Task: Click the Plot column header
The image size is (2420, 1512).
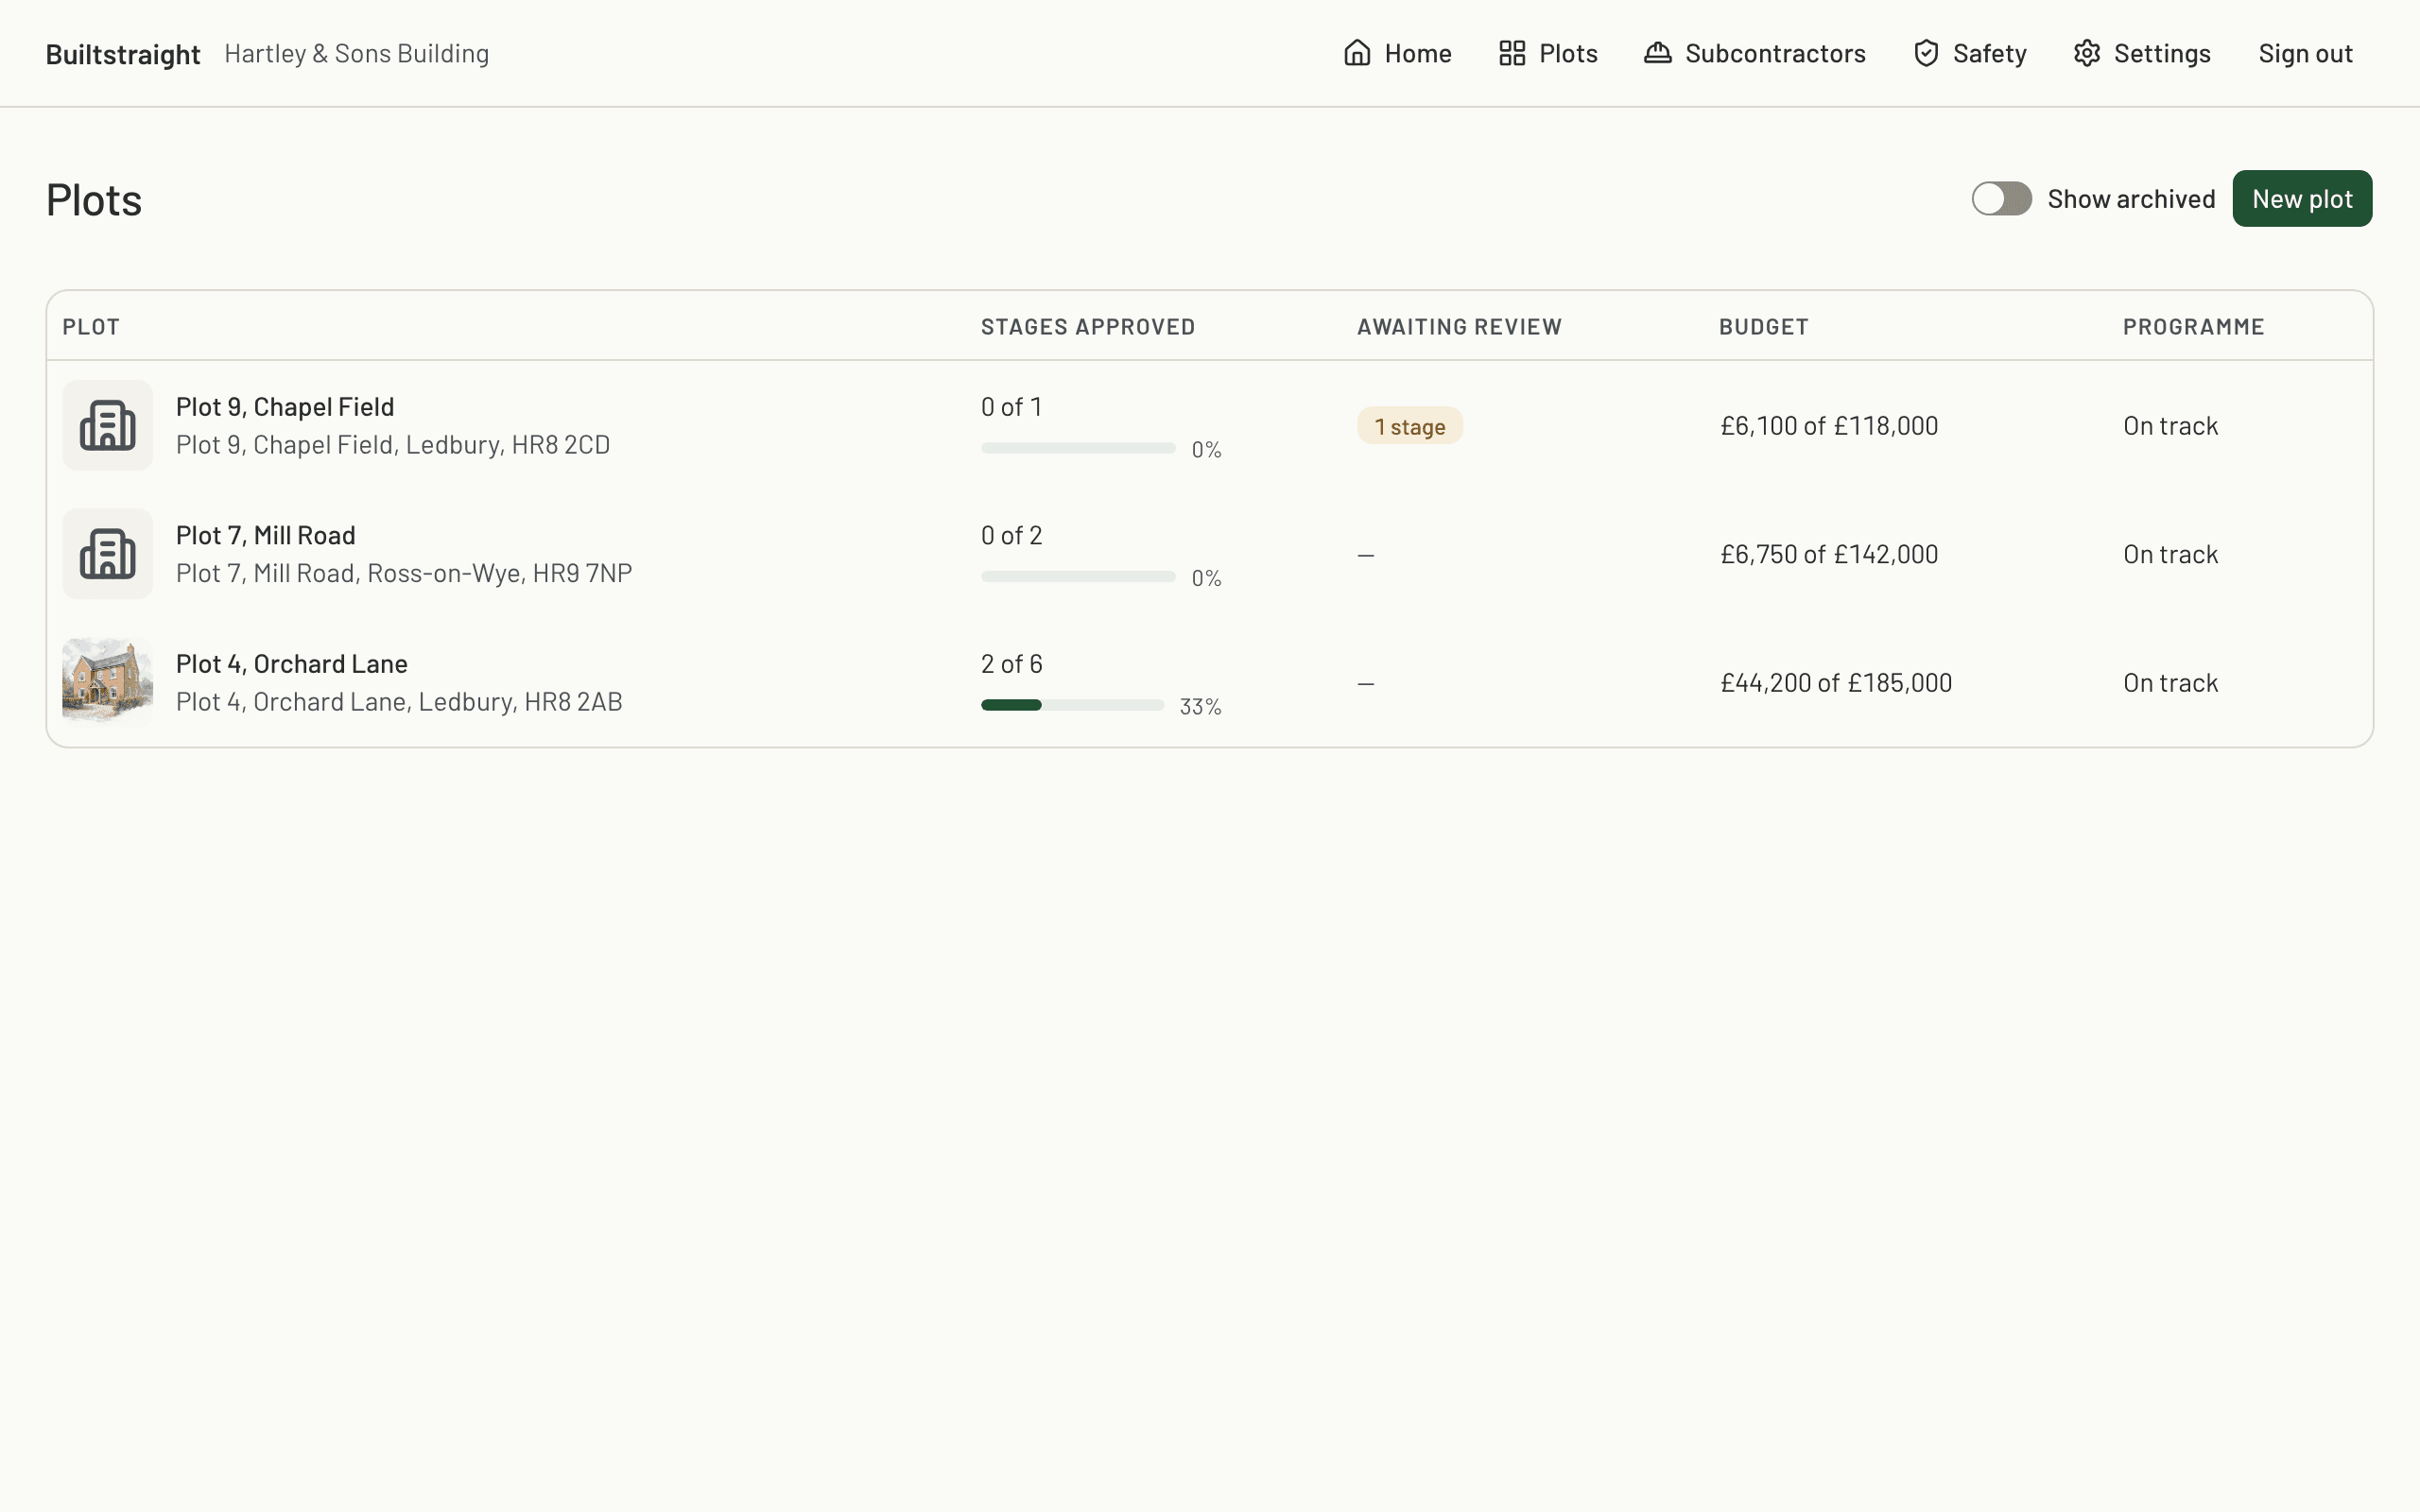Action: 91,327
